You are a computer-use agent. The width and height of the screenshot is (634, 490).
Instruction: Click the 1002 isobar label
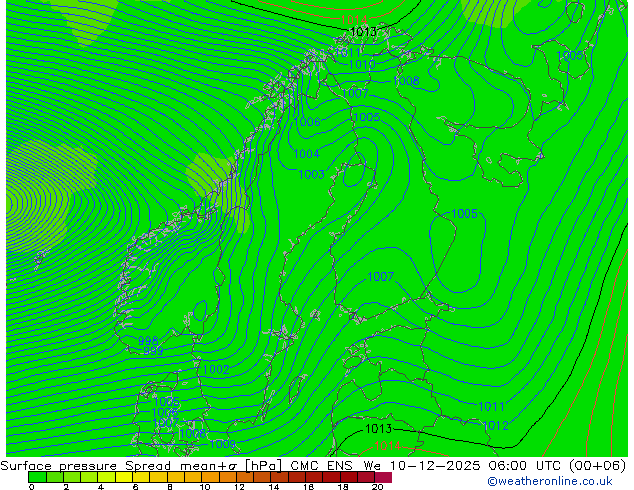216,370
